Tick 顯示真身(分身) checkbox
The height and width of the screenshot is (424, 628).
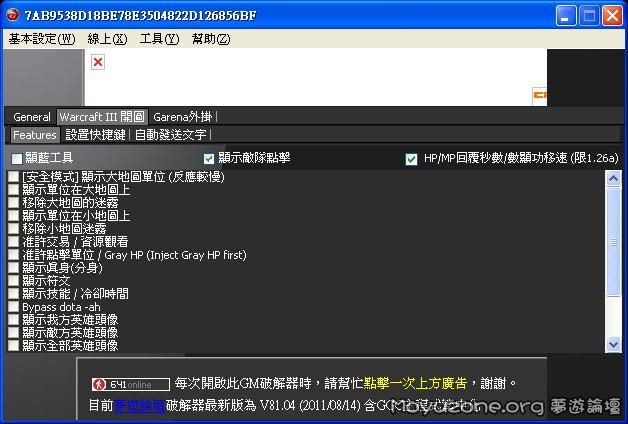[x=14, y=267]
